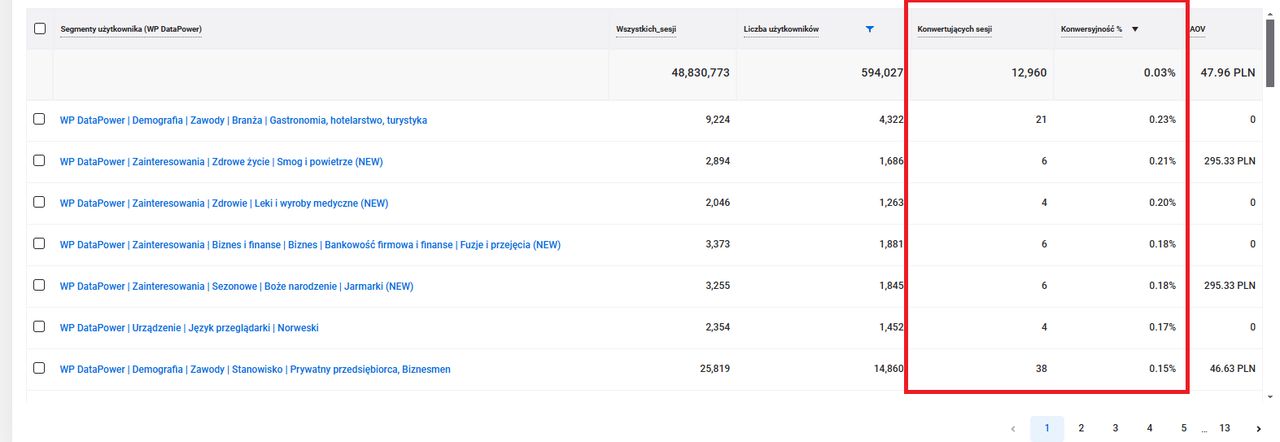Click the users value 4,322
Image resolution: width=1280 pixels, height=442 pixels.
tap(891, 120)
